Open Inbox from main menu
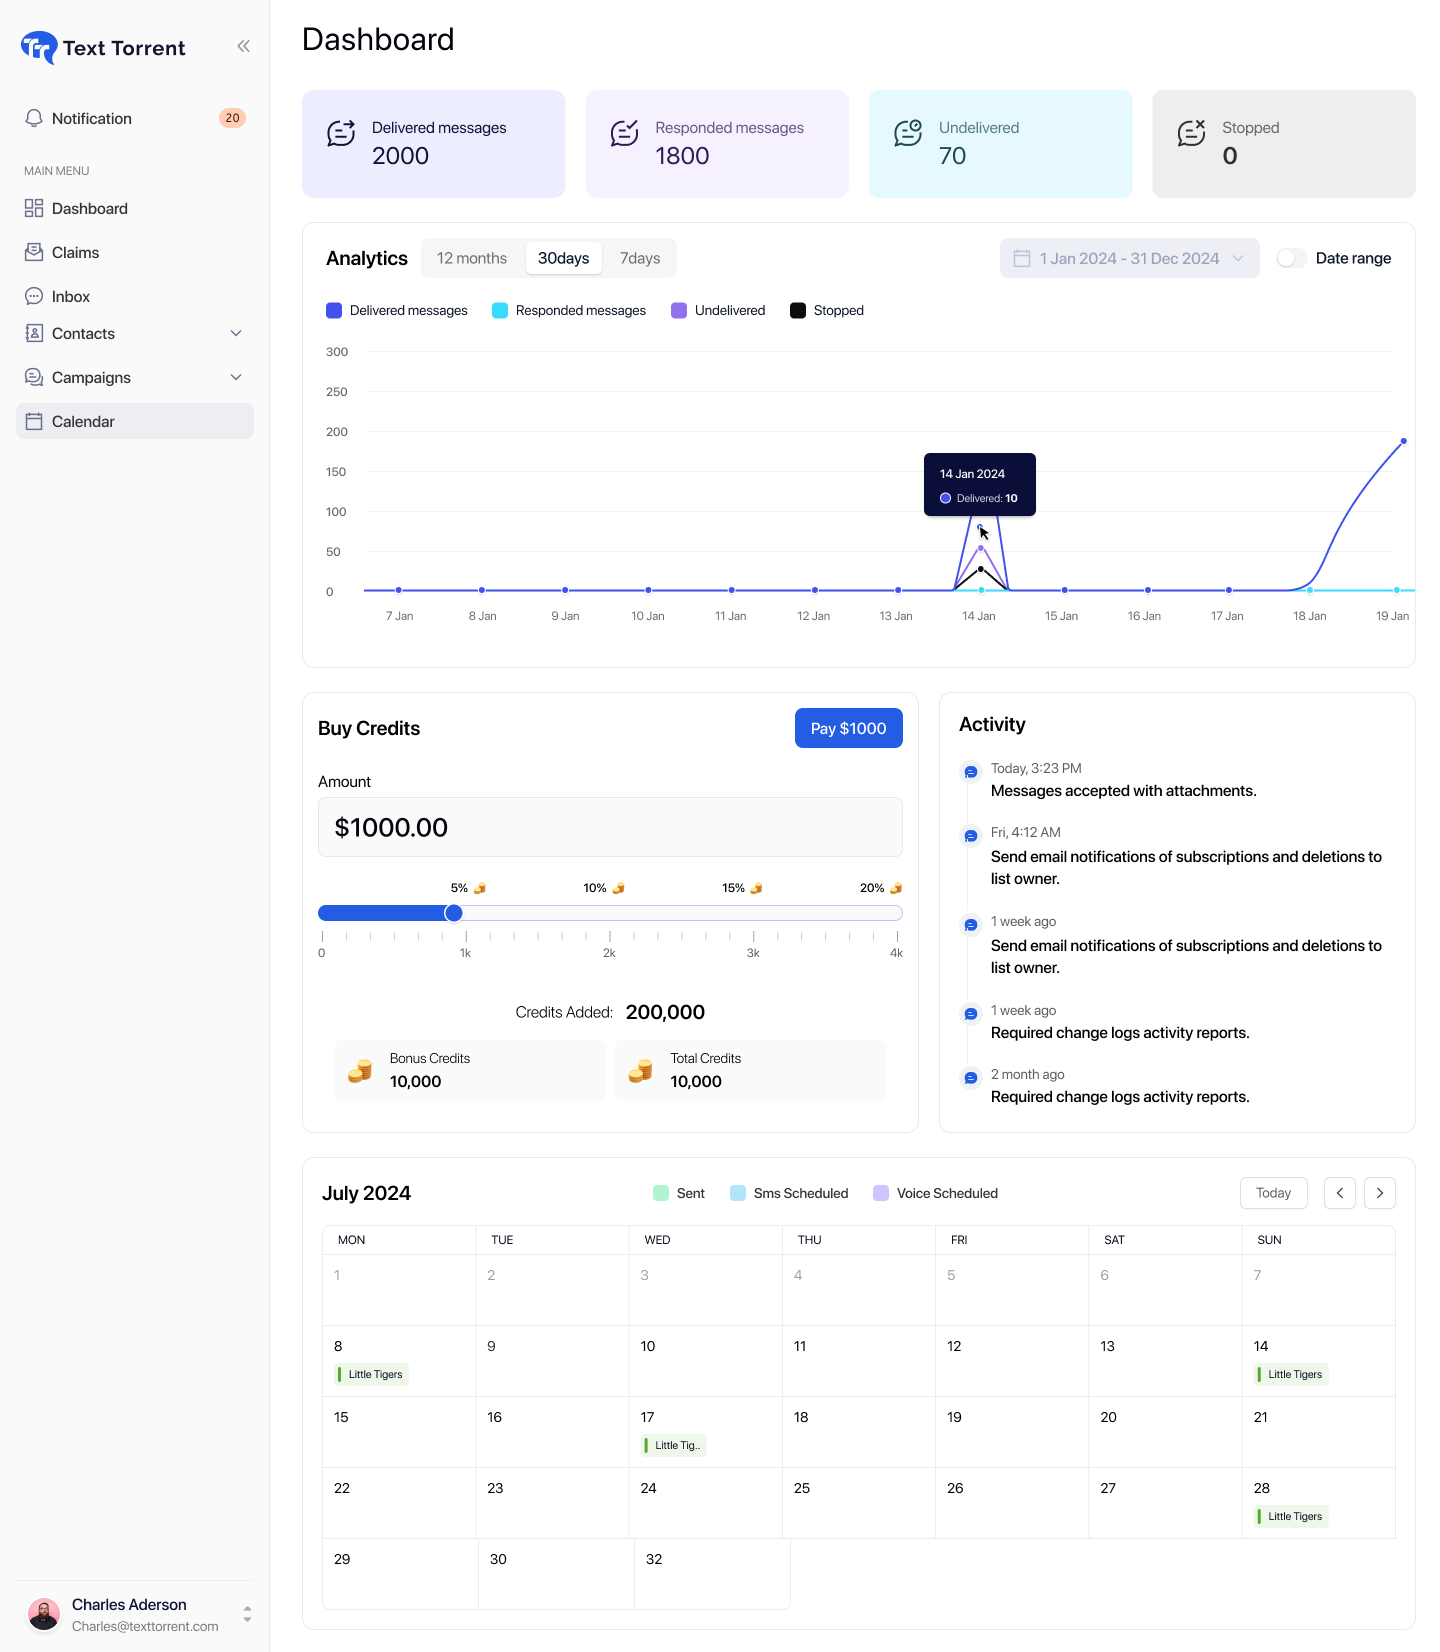Image resolution: width=1440 pixels, height=1652 pixels. pyautogui.click(x=135, y=296)
